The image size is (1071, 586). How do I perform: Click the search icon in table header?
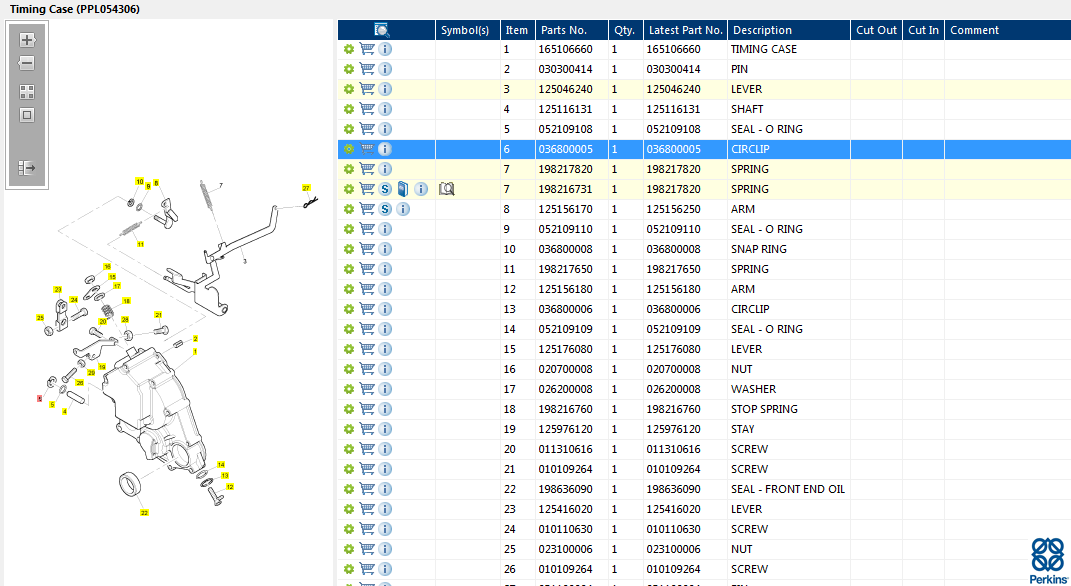click(382, 30)
